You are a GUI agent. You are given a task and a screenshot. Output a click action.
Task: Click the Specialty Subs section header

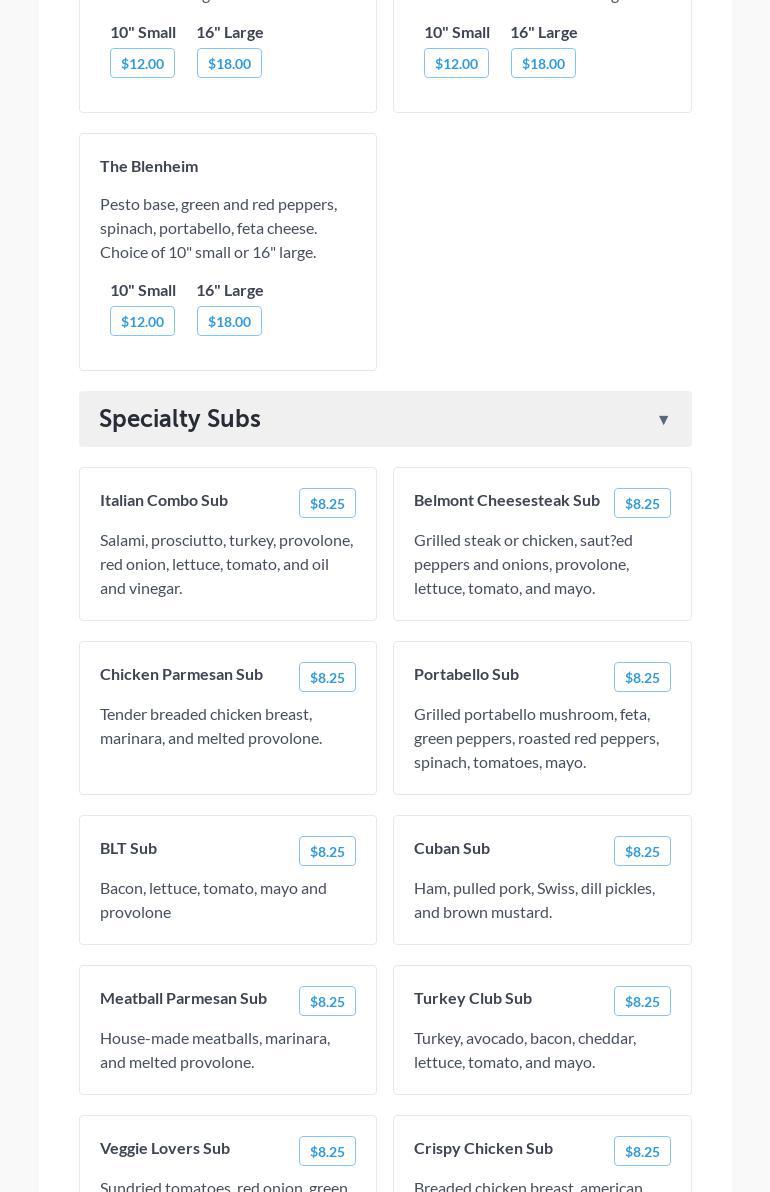180,419
